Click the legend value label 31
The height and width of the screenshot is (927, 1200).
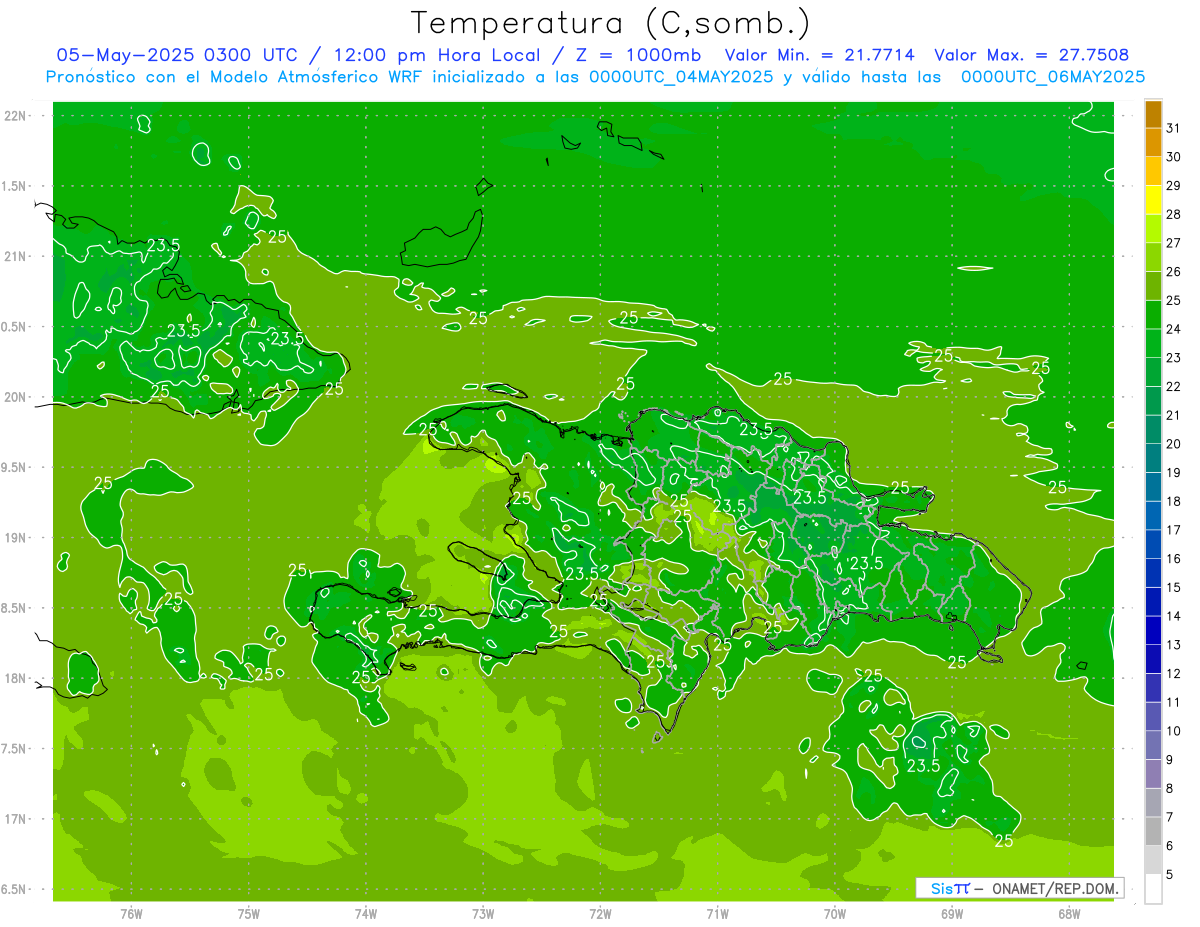pyautogui.click(x=1173, y=128)
